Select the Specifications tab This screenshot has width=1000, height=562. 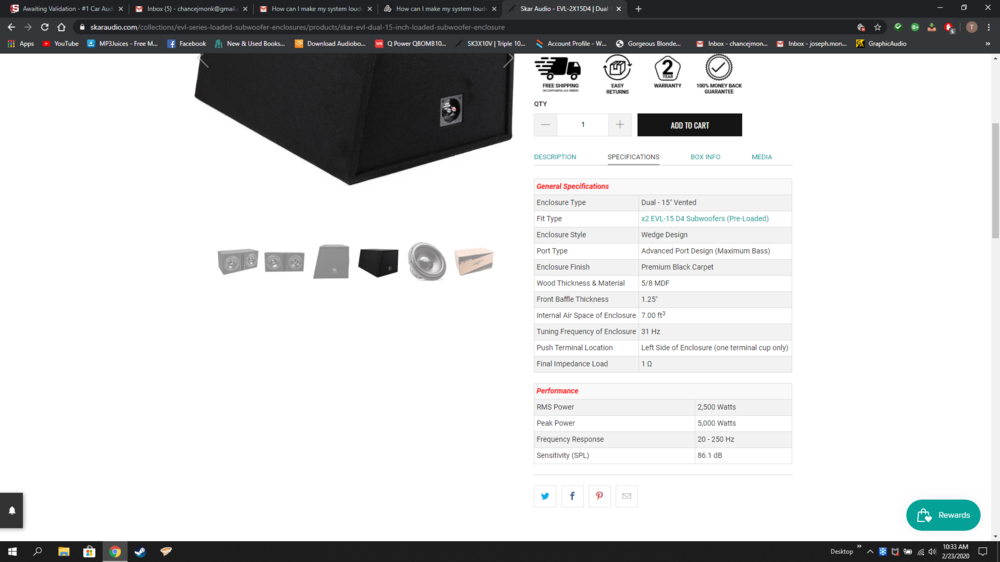633,157
